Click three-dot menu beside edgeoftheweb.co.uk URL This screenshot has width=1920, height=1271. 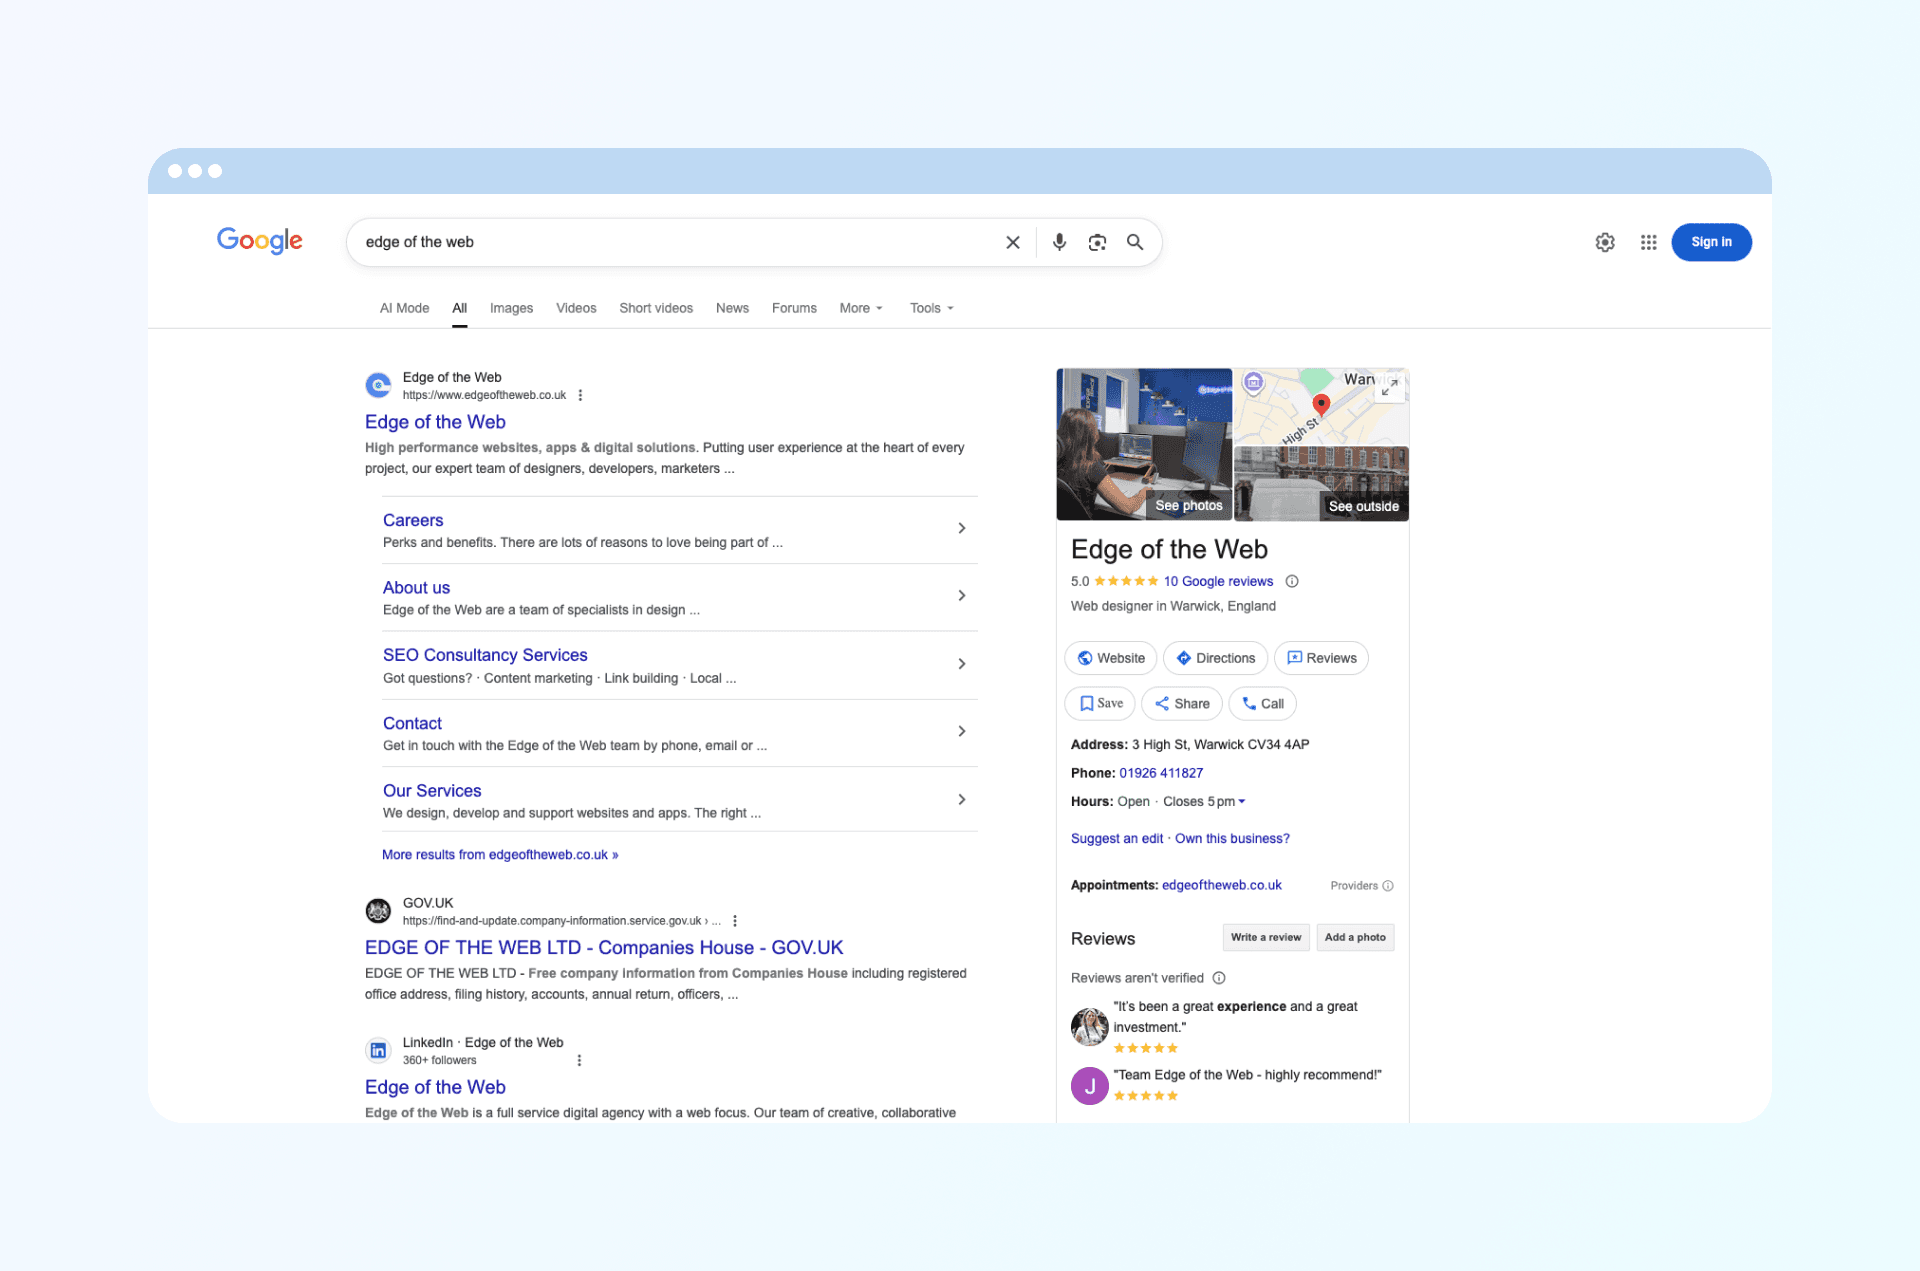(x=580, y=395)
